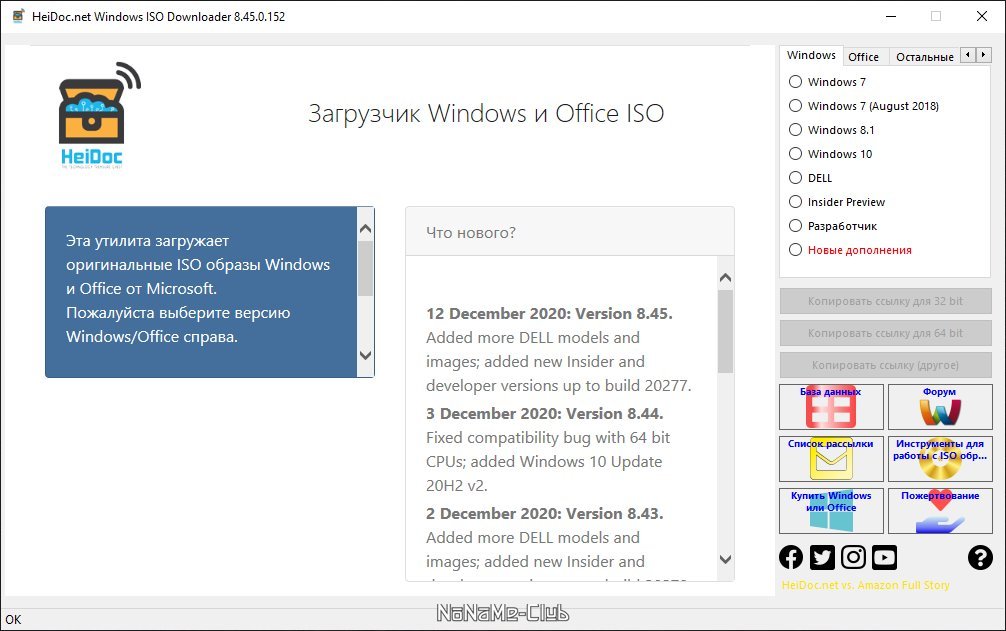Viewport: 1006px width, 631px height.
Task: Select the Insider Preview radio button
Action: tap(795, 202)
